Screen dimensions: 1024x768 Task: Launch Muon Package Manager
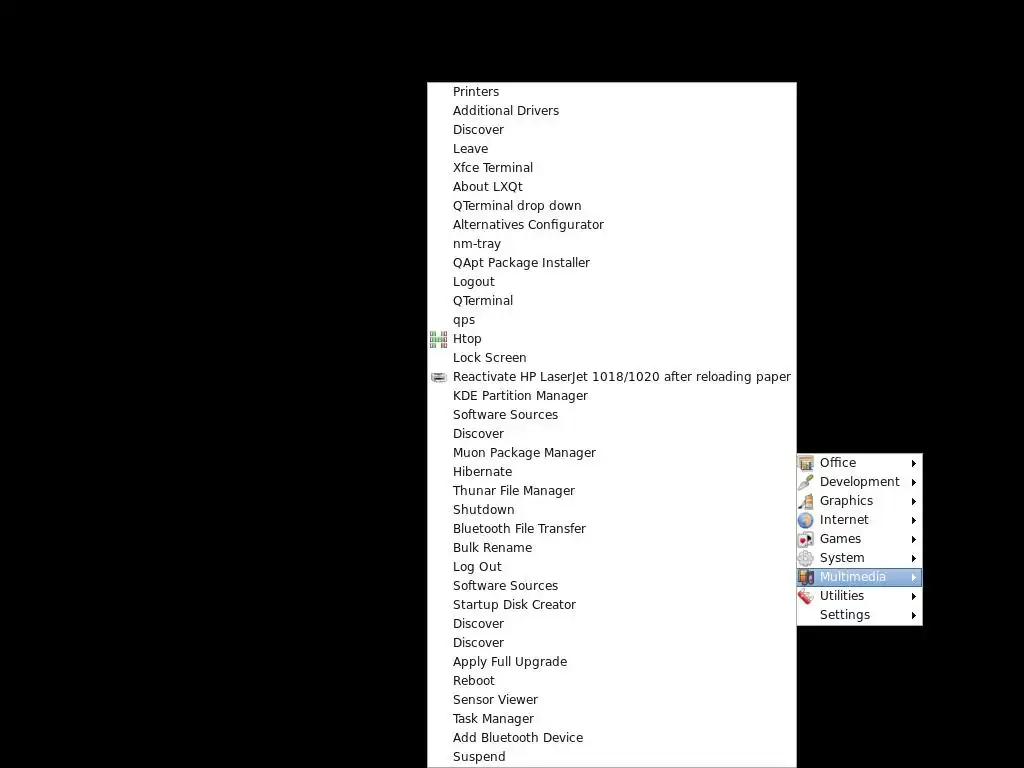coord(612,453)
